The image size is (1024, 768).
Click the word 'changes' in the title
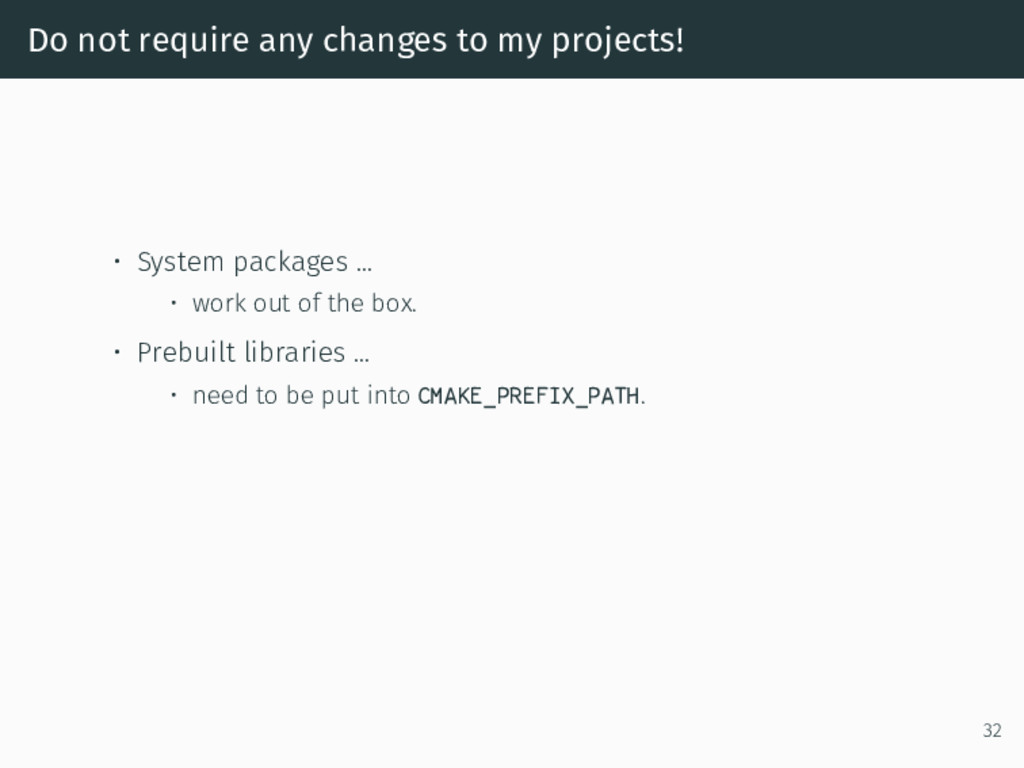click(385, 42)
